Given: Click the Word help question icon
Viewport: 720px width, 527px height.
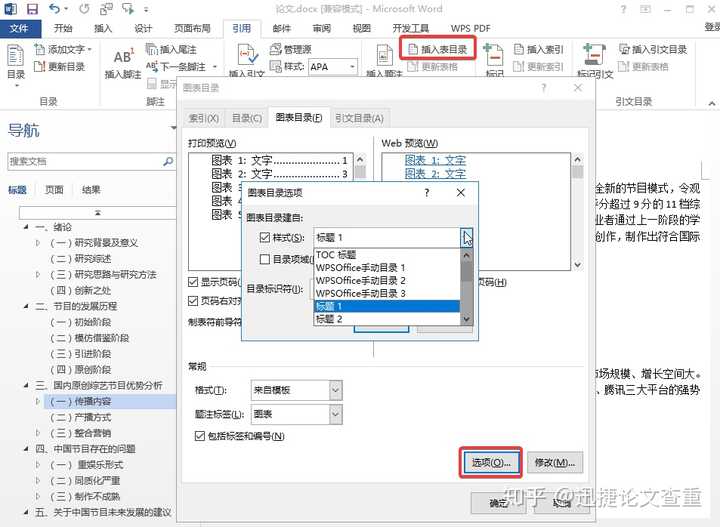Looking at the screenshot, I should coord(623,9).
